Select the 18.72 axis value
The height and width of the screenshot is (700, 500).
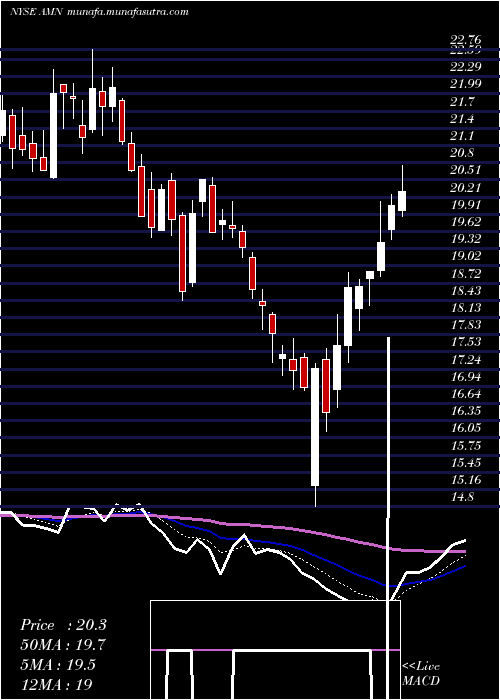(x=466, y=273)
